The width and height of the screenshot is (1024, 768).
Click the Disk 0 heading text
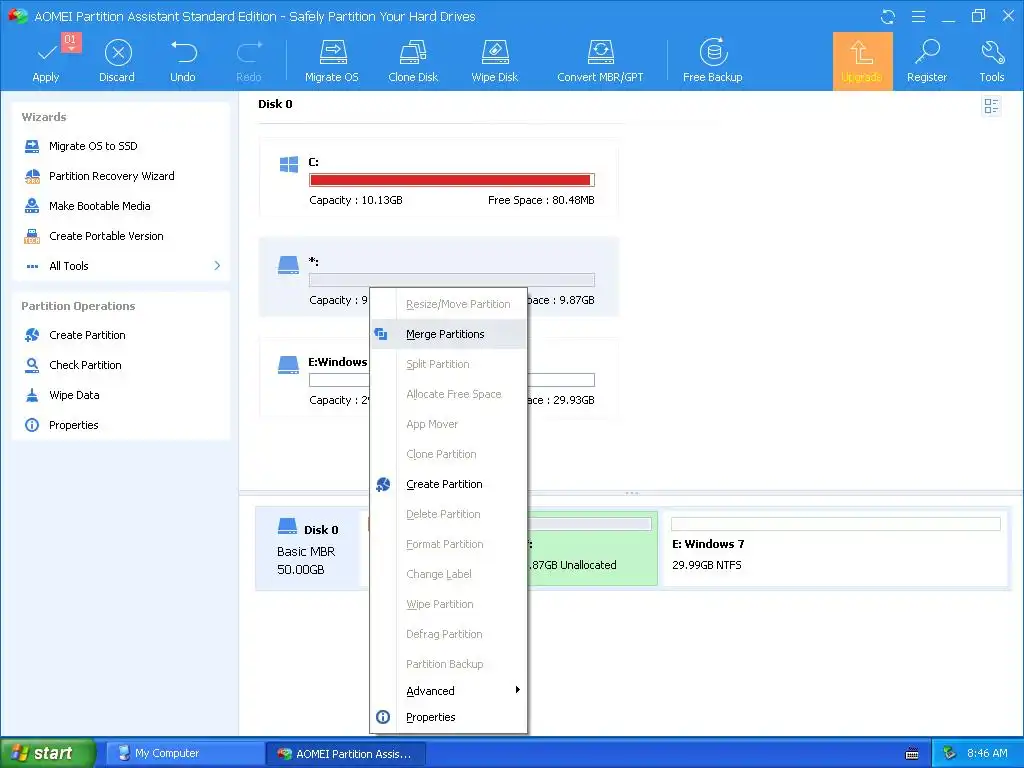point(275,104)
